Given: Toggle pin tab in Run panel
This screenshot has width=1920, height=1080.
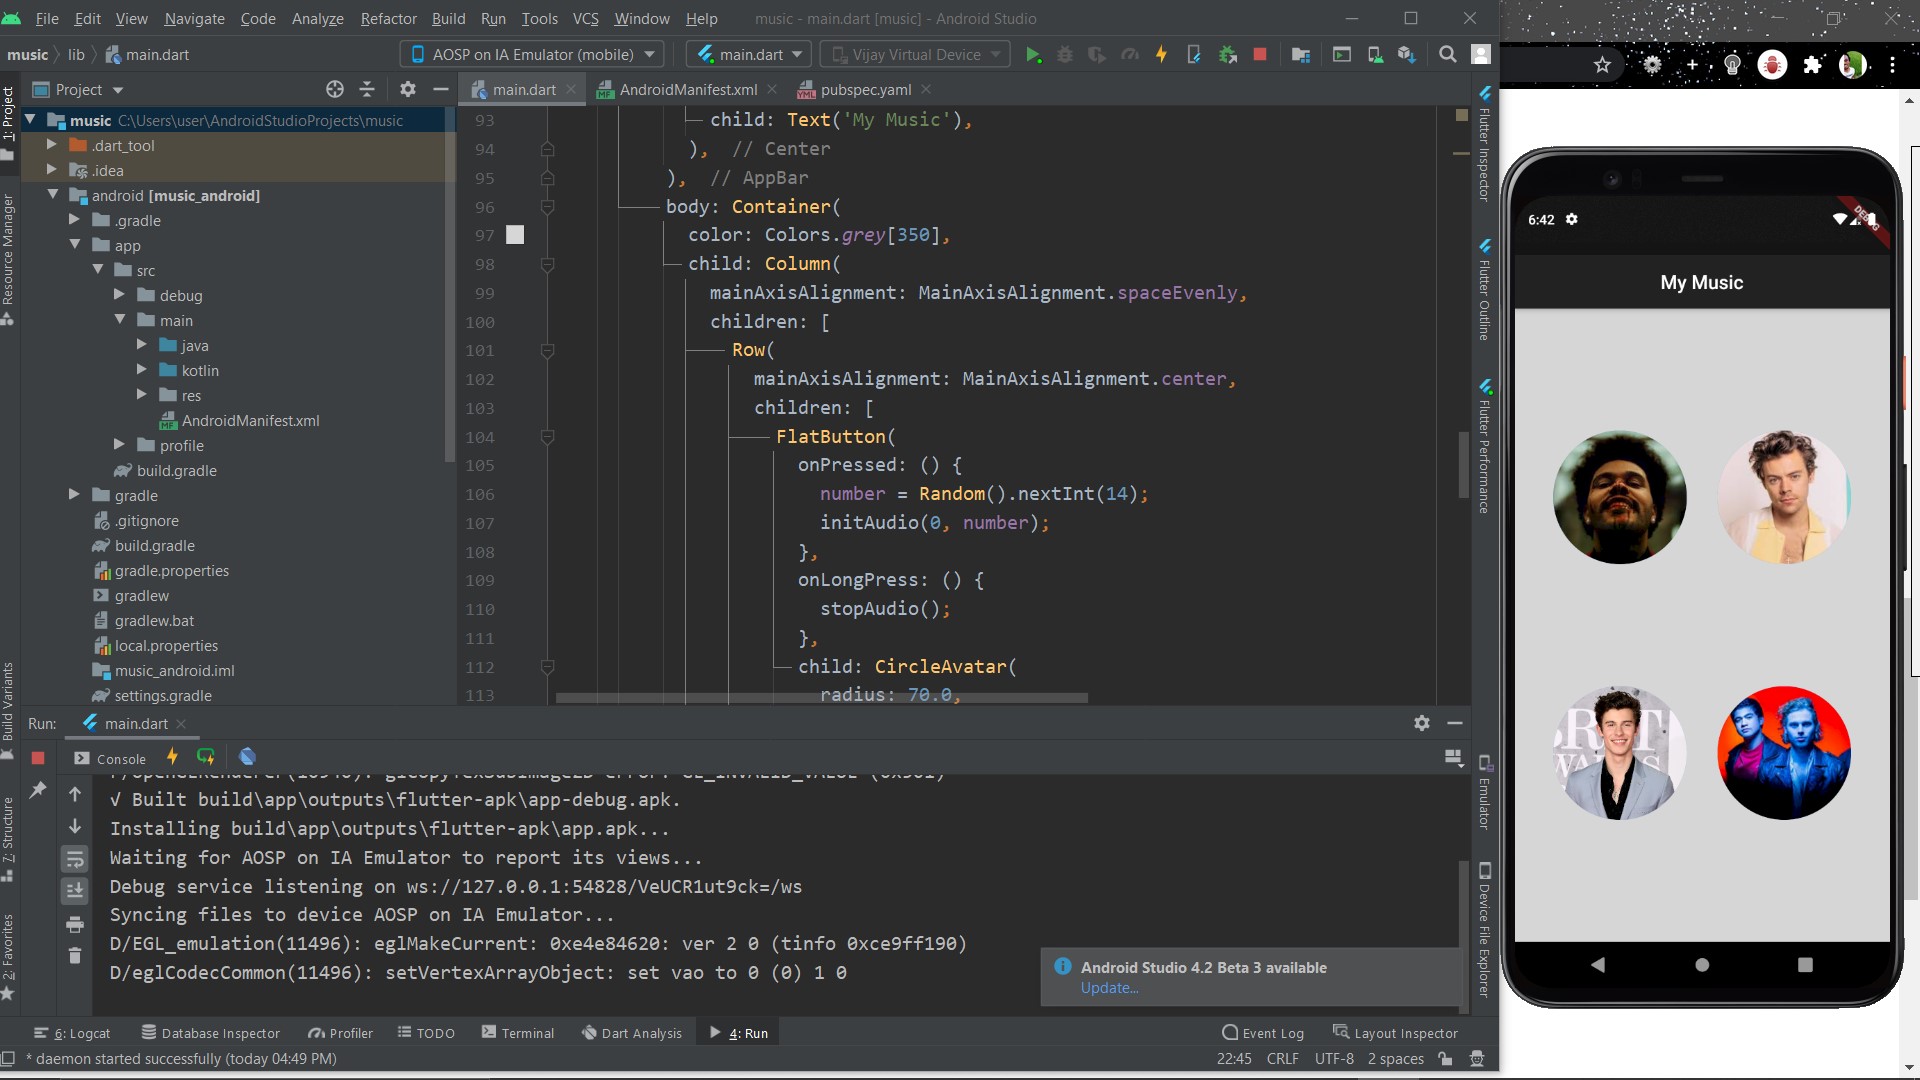Looking at the screenshot, I should point(38,791).
